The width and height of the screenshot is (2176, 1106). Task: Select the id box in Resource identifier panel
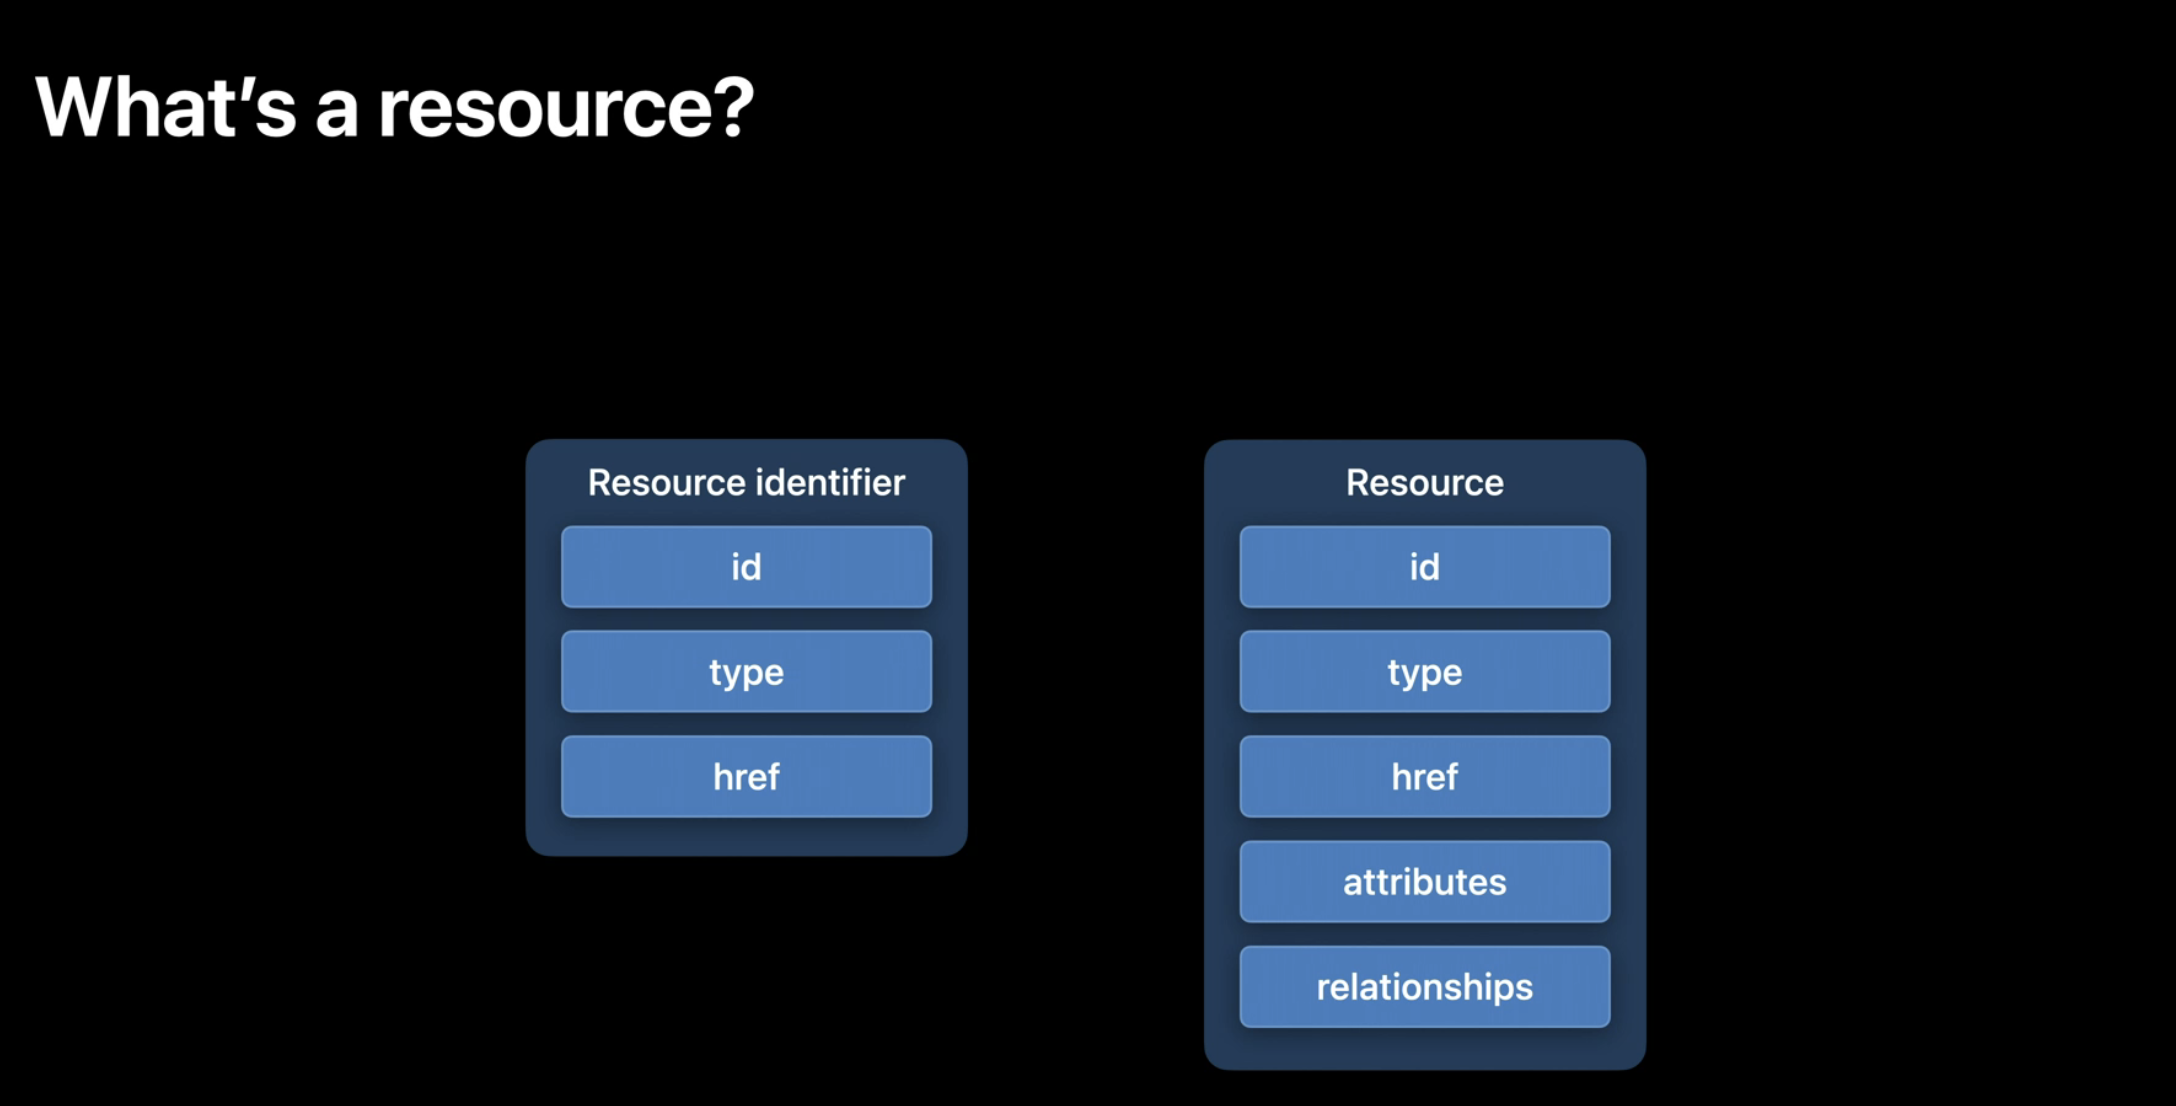click(746, 567)
